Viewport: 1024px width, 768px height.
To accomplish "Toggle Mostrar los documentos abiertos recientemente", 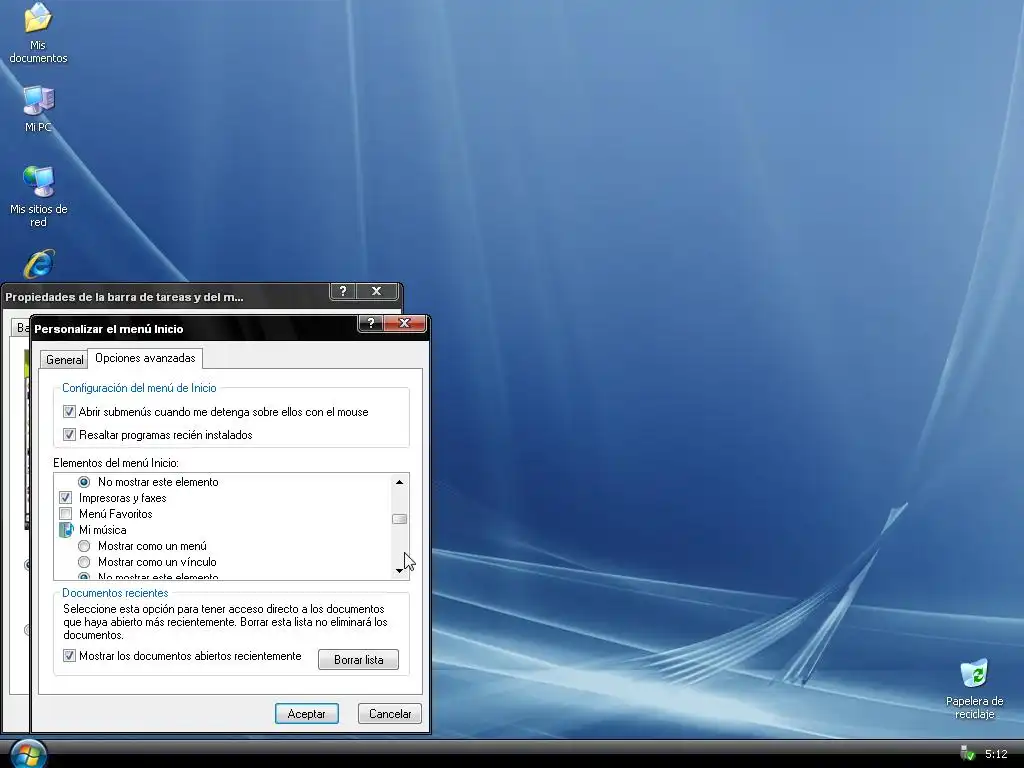I will [69, 656].
